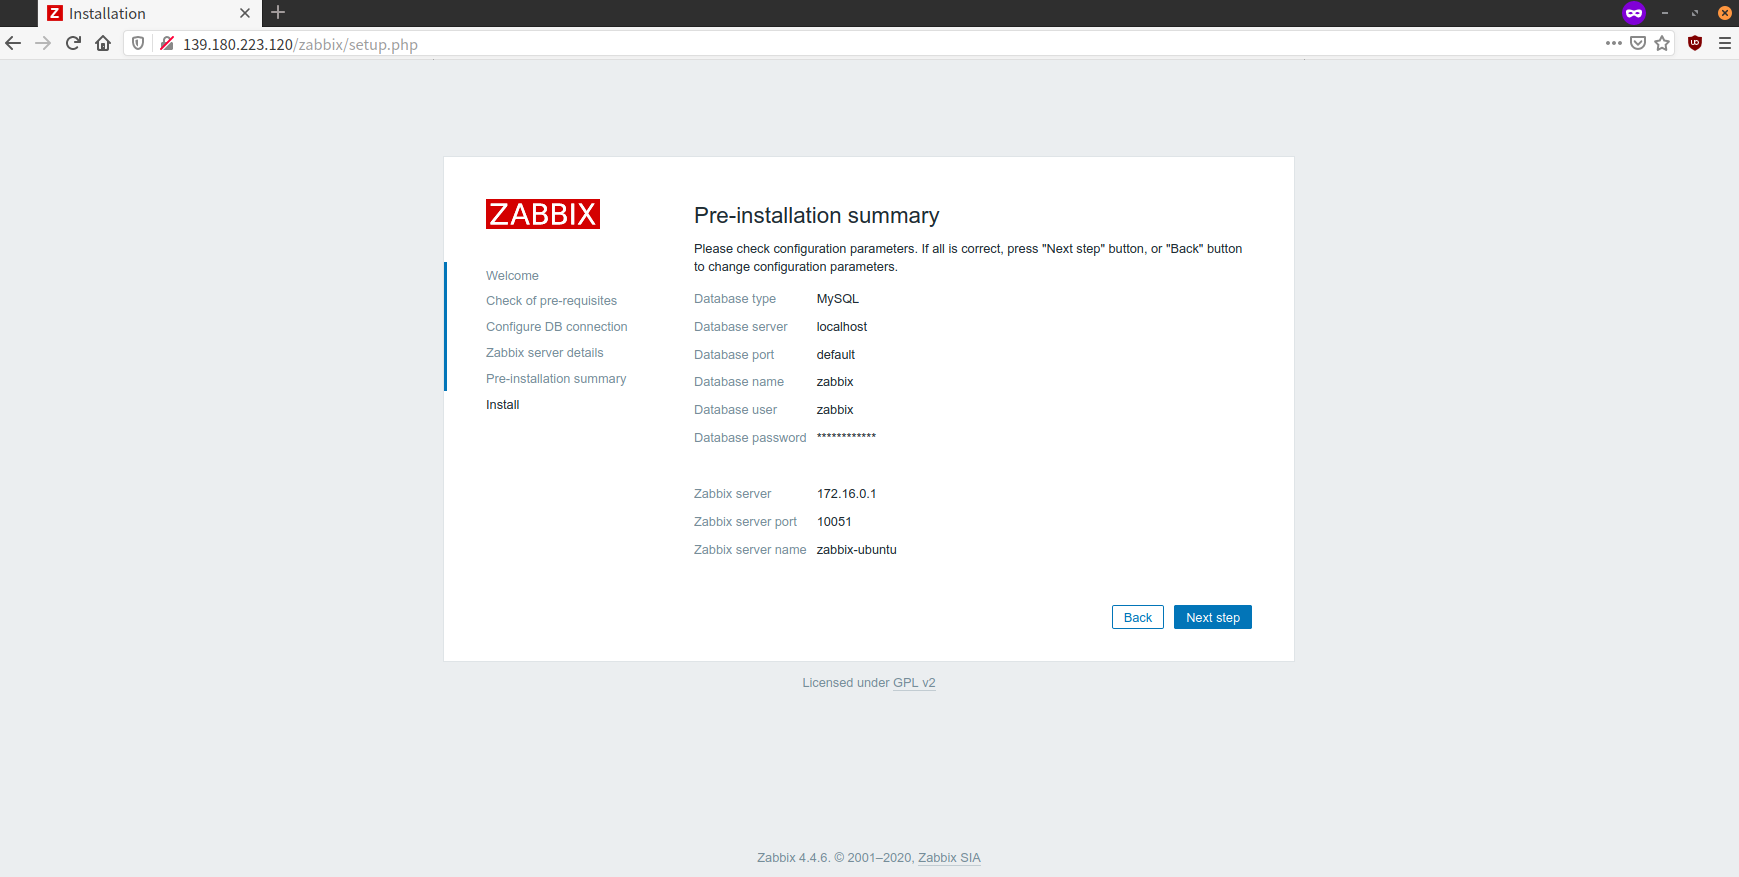
Task: Select the Installation browser tab
Action: 150,13
